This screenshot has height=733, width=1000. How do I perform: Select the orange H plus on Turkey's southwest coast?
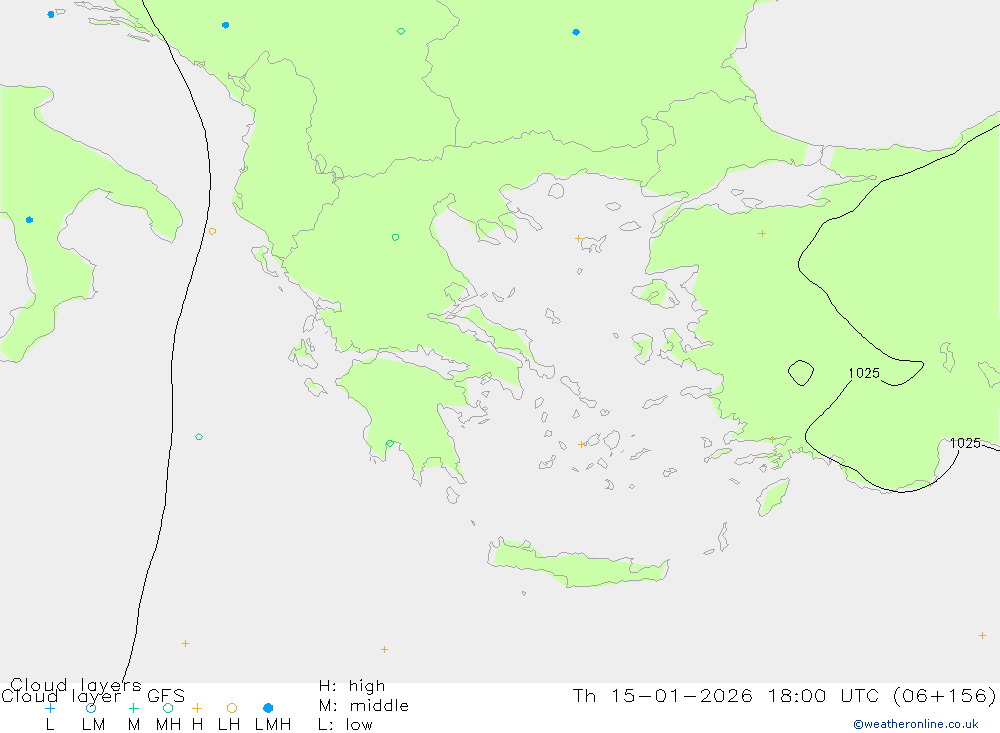tap(772, 440)
